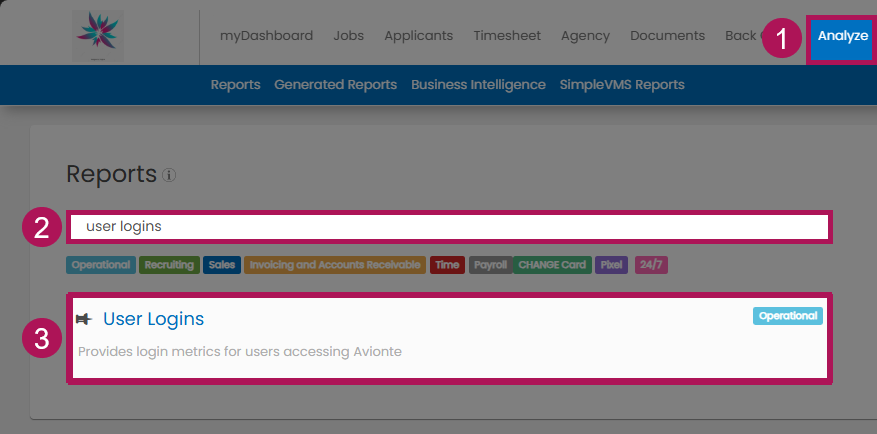The image size is (877, 434).
Task: Click the pin icon beside User Logins
Action: pyautogui.click(x=84, y=319)
